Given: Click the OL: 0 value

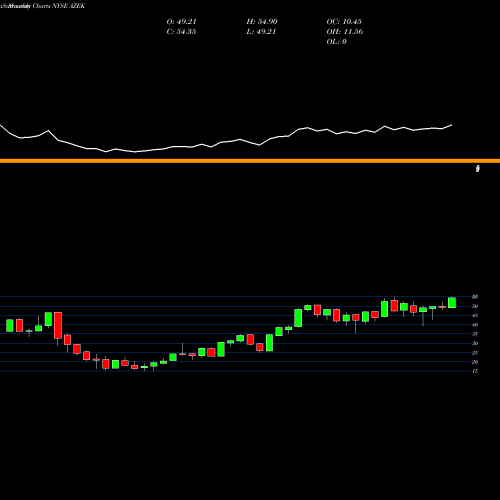Looking at the screenshot, I should pos(336,42).
